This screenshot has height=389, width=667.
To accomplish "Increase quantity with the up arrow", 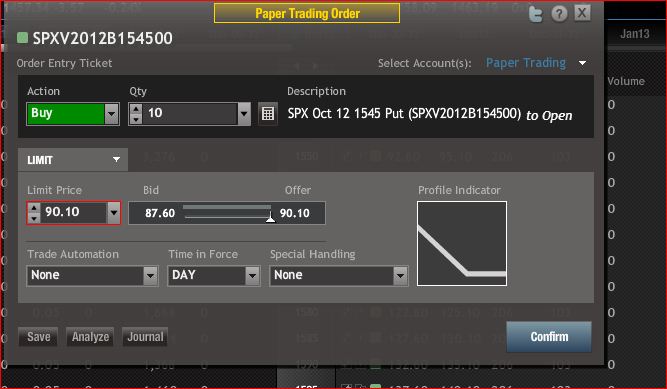I will tap(136, 109).
